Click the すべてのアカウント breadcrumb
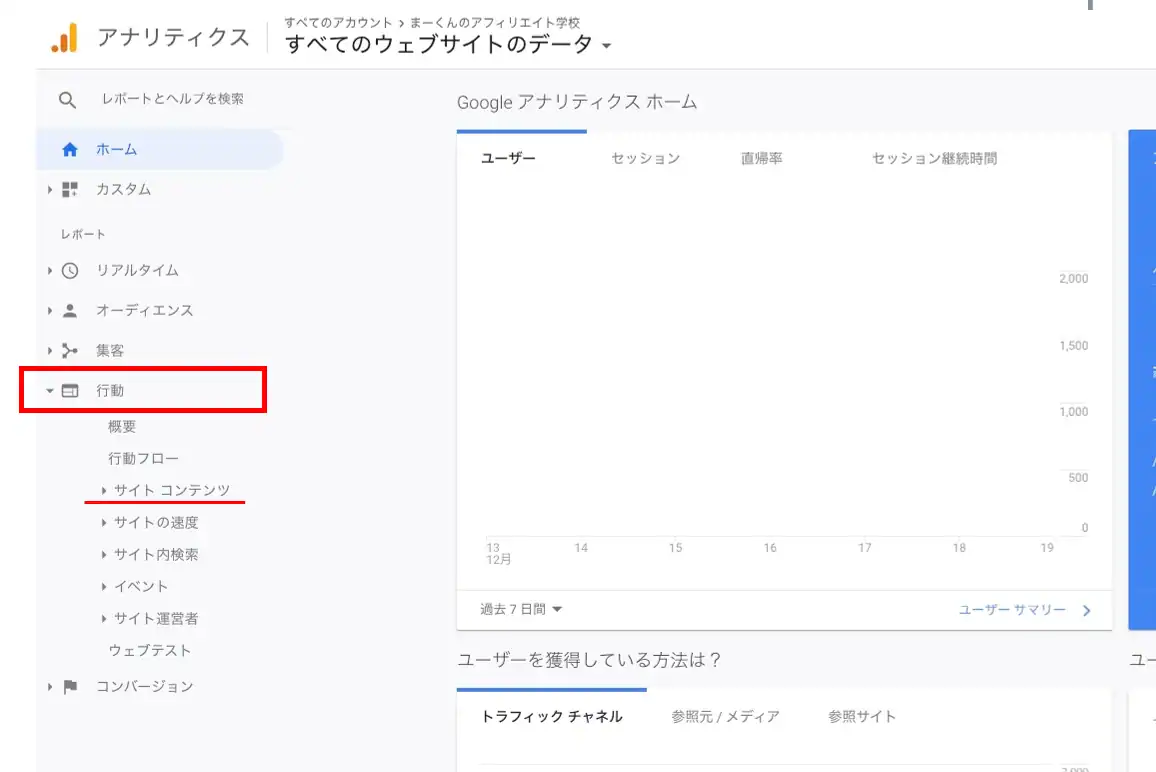The height and width of the screenshot is (772, 1156). (x=338, y=23)
